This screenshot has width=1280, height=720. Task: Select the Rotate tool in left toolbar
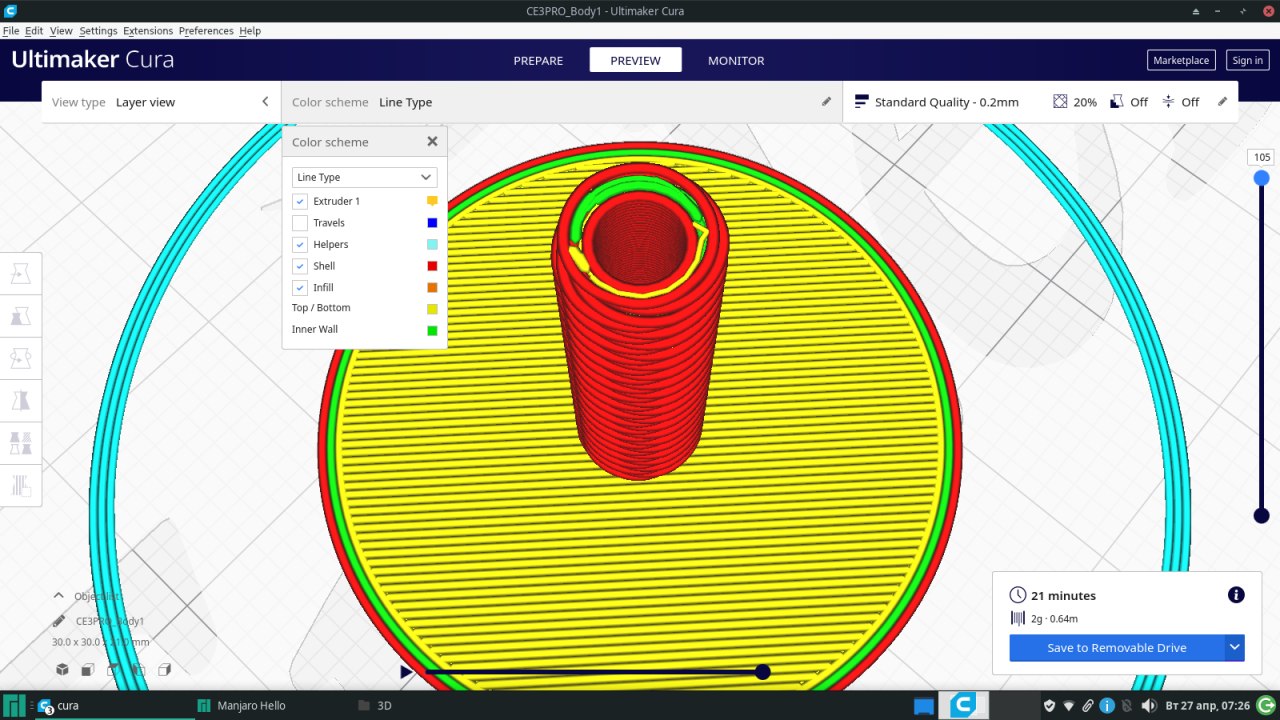pos(20,358)
